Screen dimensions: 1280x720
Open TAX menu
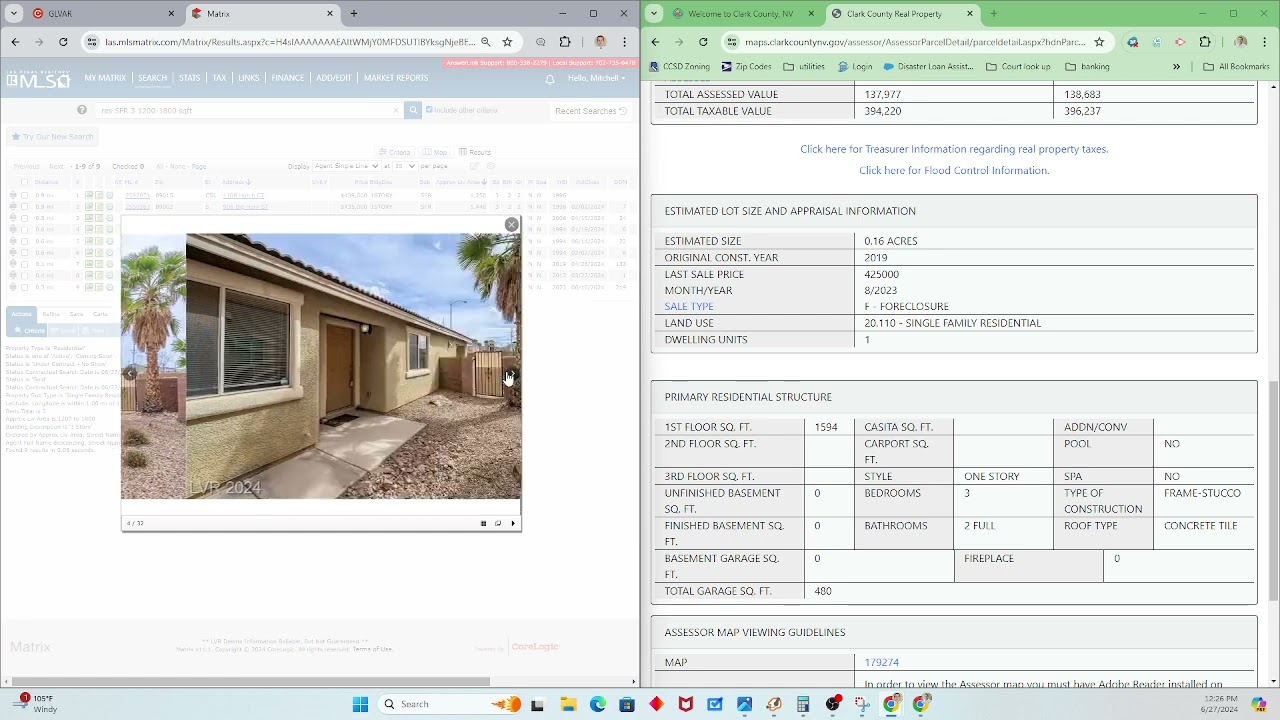[219, 78]
